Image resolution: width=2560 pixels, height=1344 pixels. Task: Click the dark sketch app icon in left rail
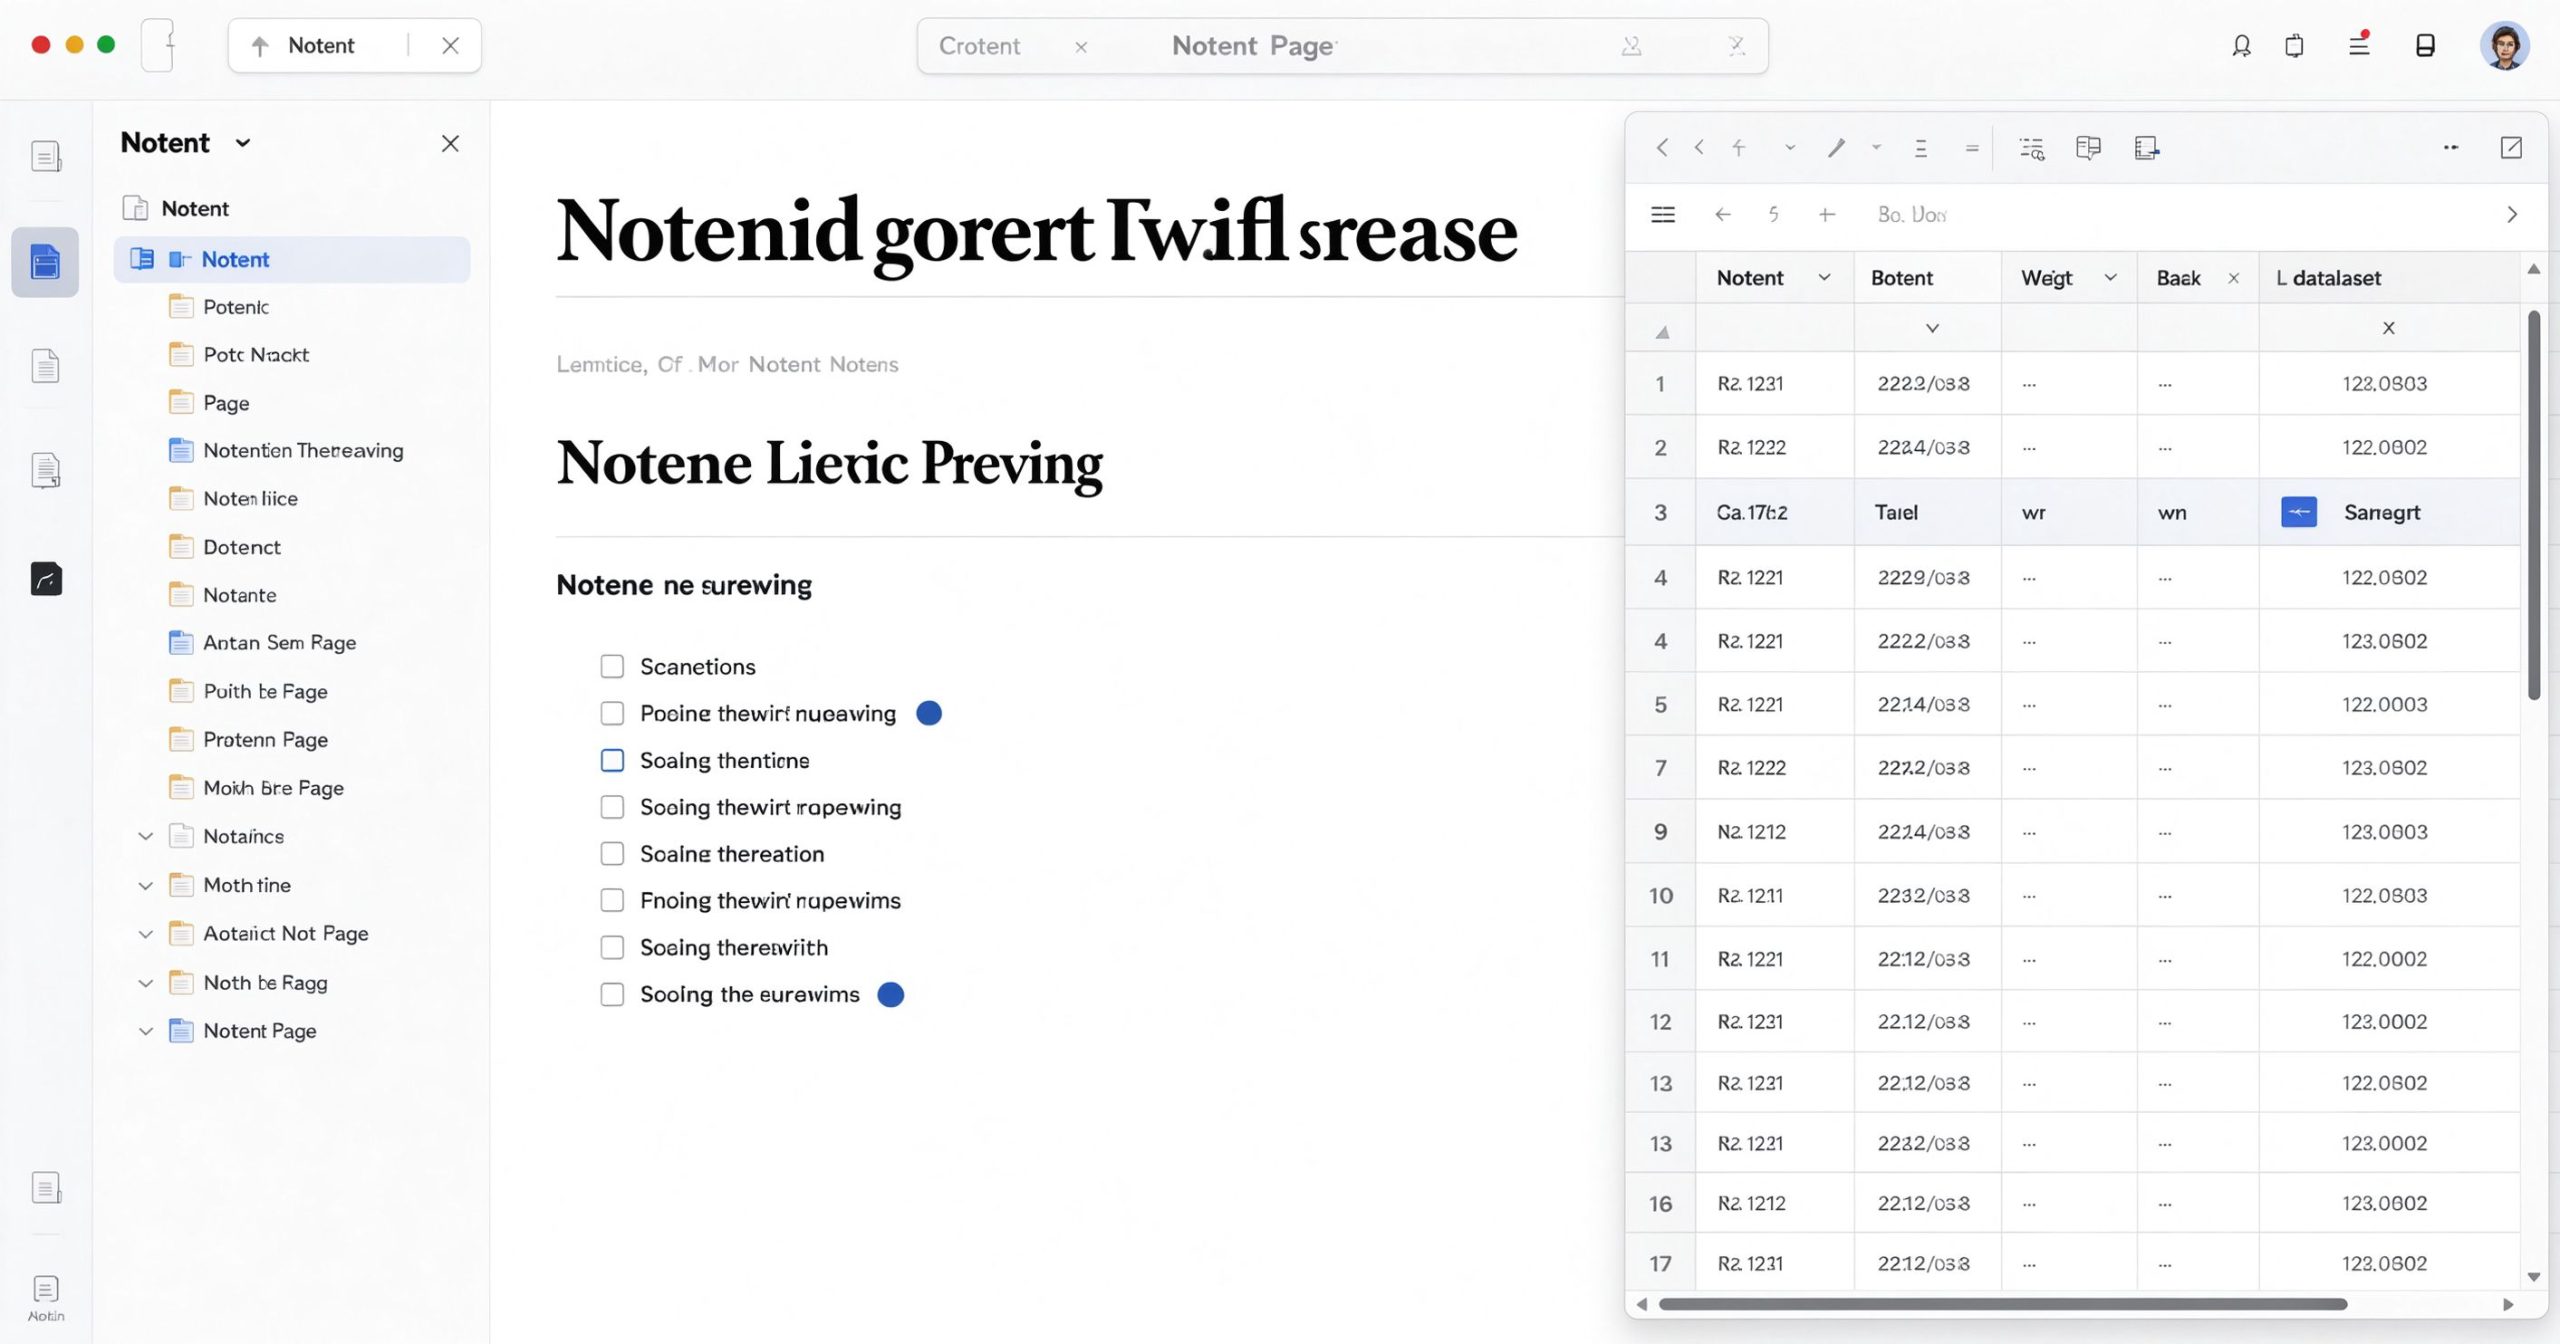click(x=46, y=578)
